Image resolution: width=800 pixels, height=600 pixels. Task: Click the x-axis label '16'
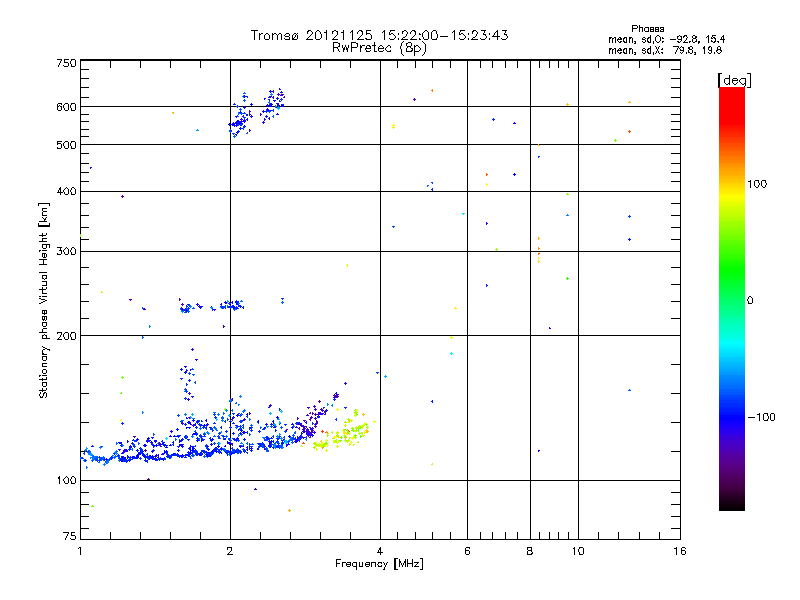tap(680, 551)
